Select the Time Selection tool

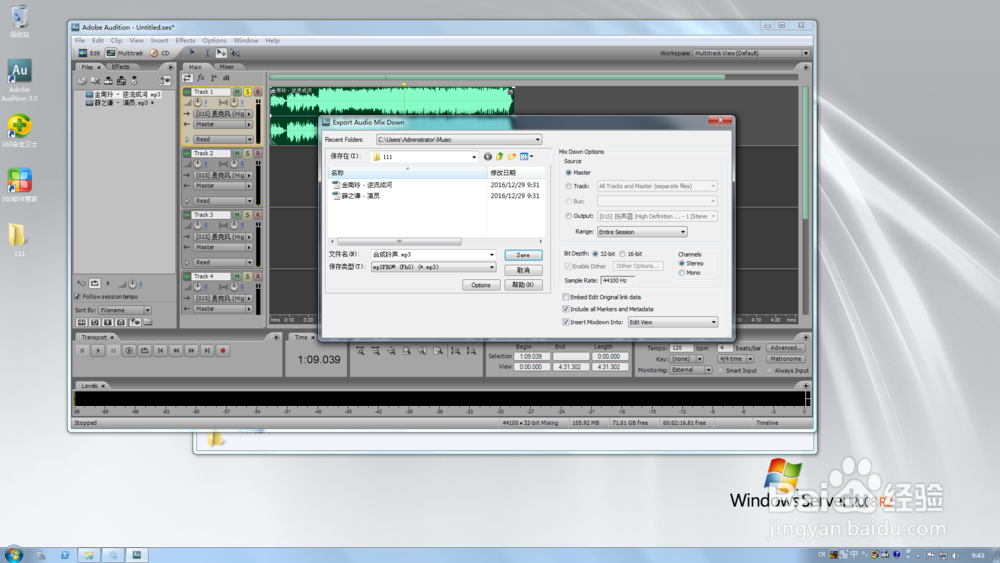pos(207,53)
